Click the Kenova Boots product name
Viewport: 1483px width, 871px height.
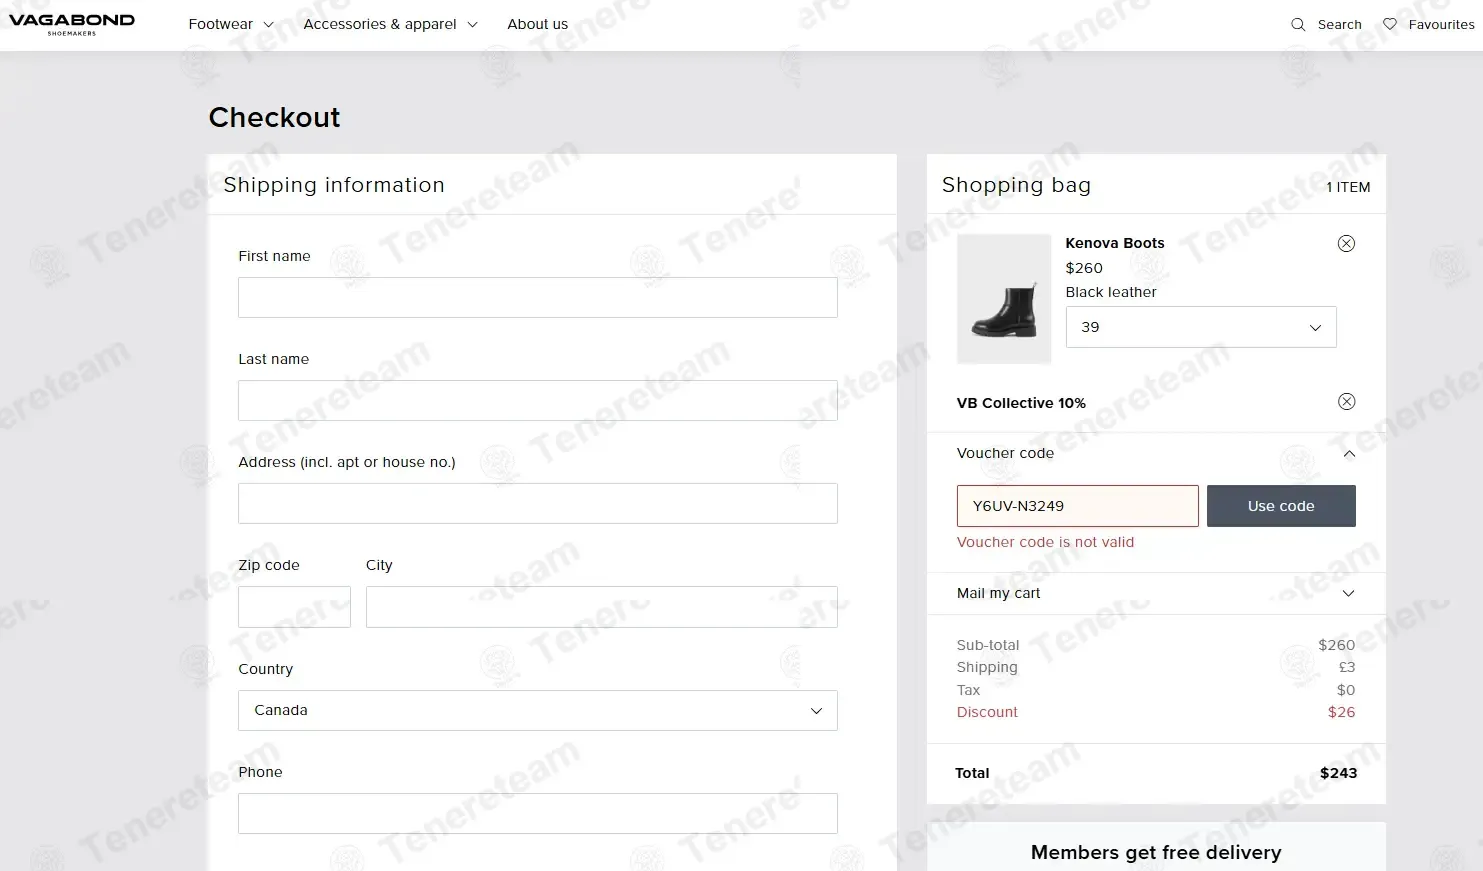1115,243
